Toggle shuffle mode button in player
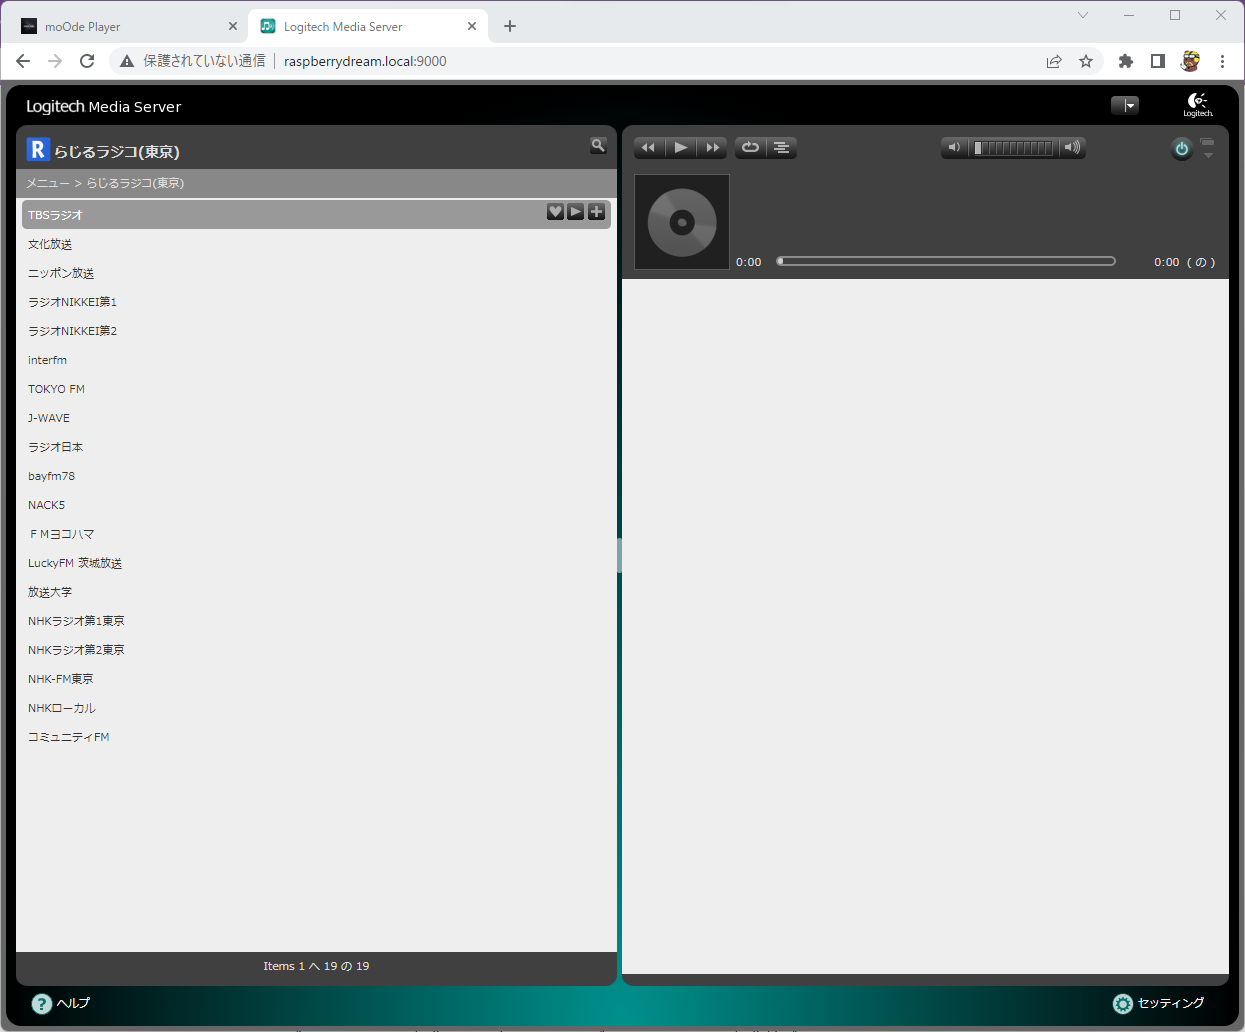This screenshot has width=1245, height=1032. [782, 148]
